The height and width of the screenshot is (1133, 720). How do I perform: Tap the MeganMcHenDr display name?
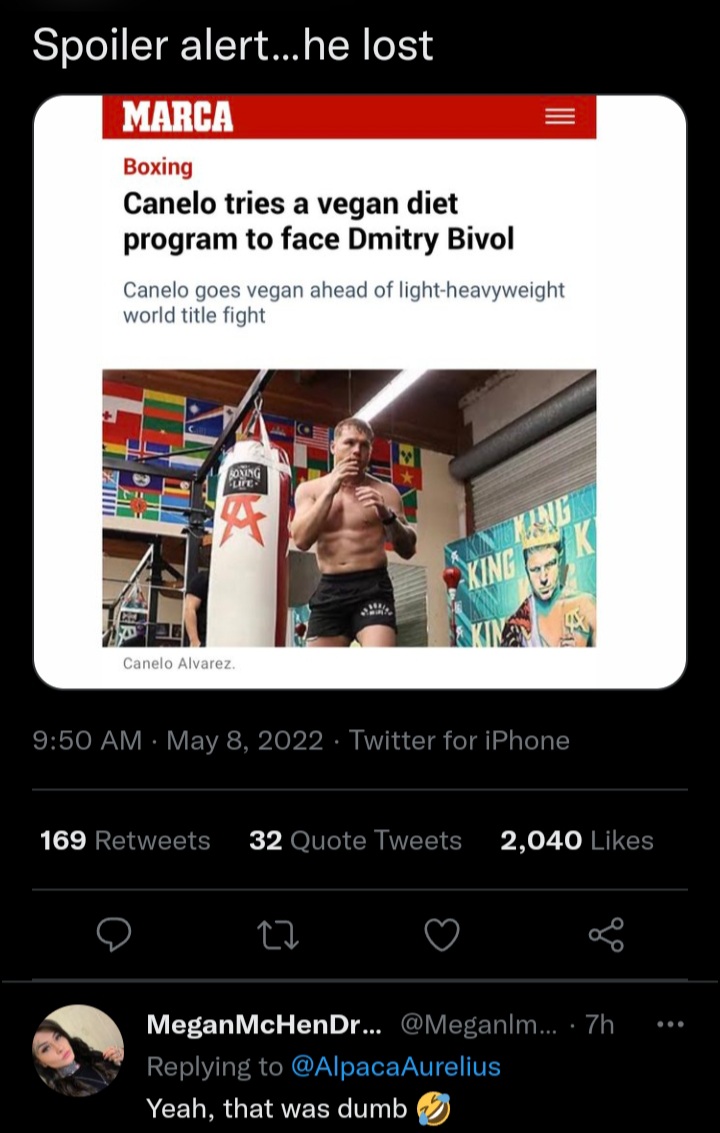[264, 1025]
